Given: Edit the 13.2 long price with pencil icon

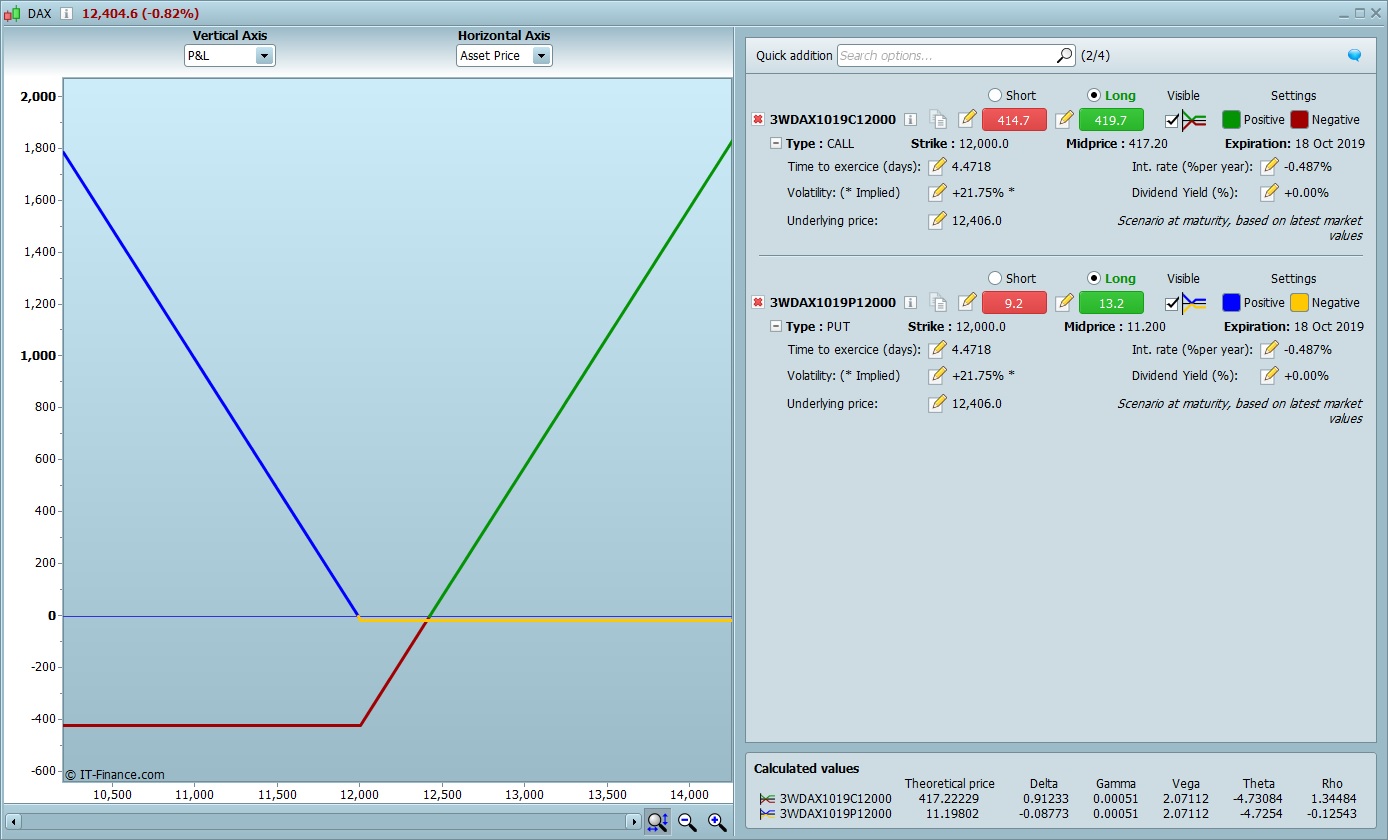Looking at the screenshot, I should click(x=1064, y=302).
